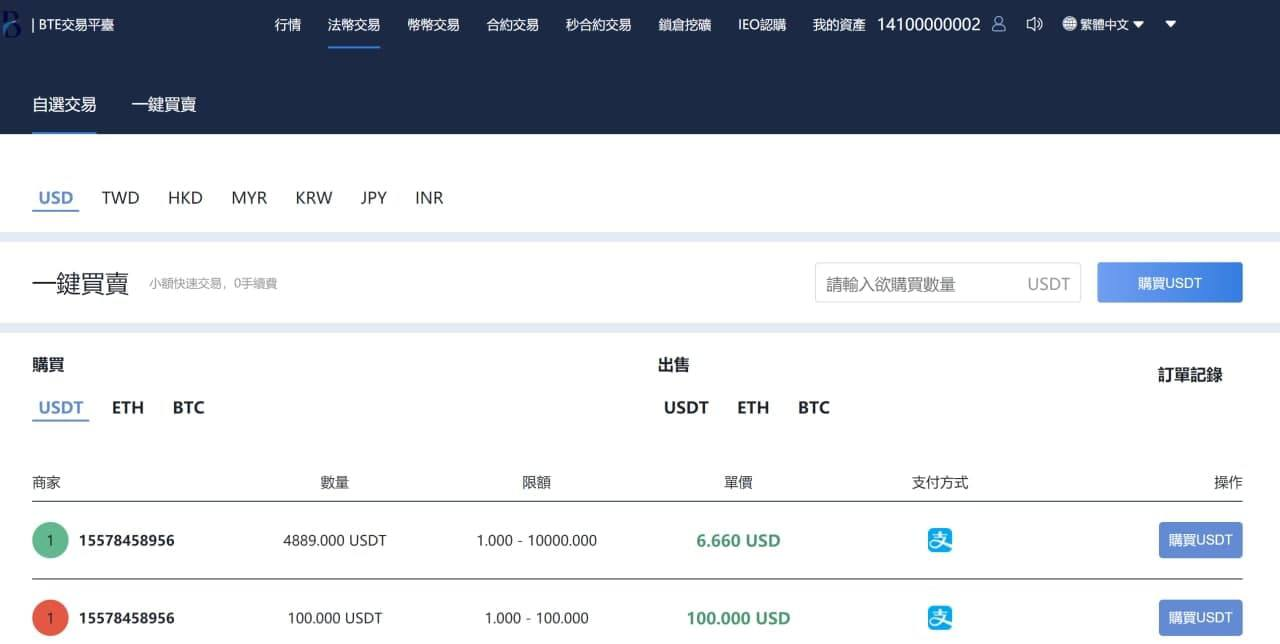The image size is (1280, 644).
Task: Select the HKD currency tab
Action: point(185,198)
